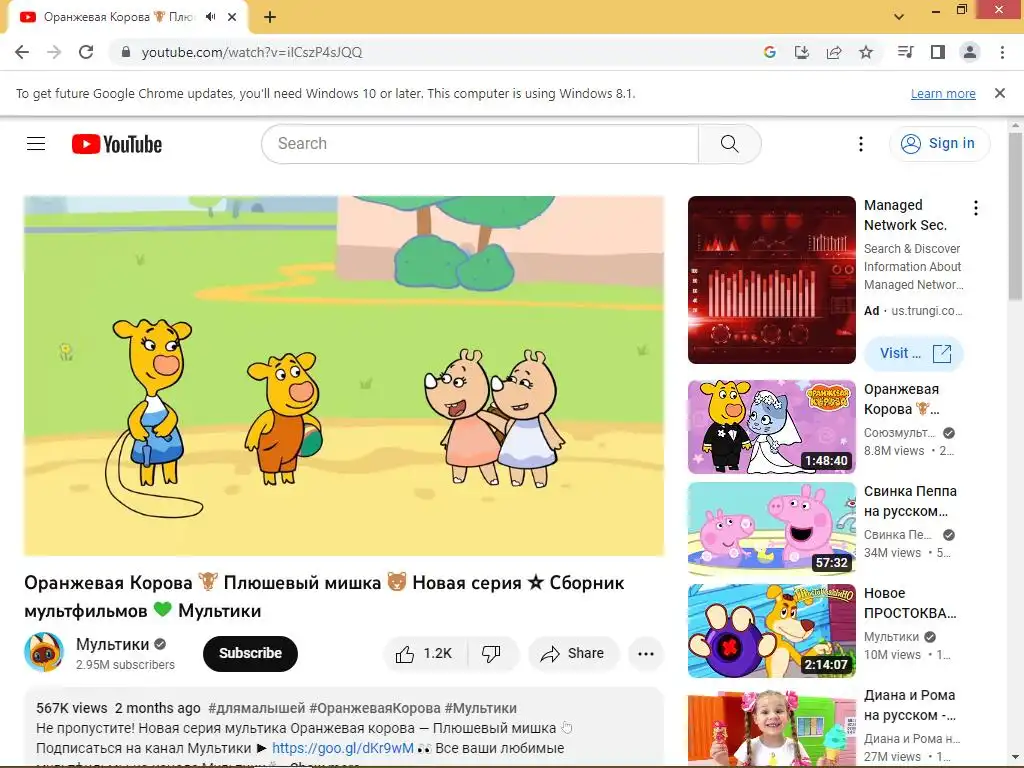Play Диана и Рома video thumbnail

click(x=771, y=727)
